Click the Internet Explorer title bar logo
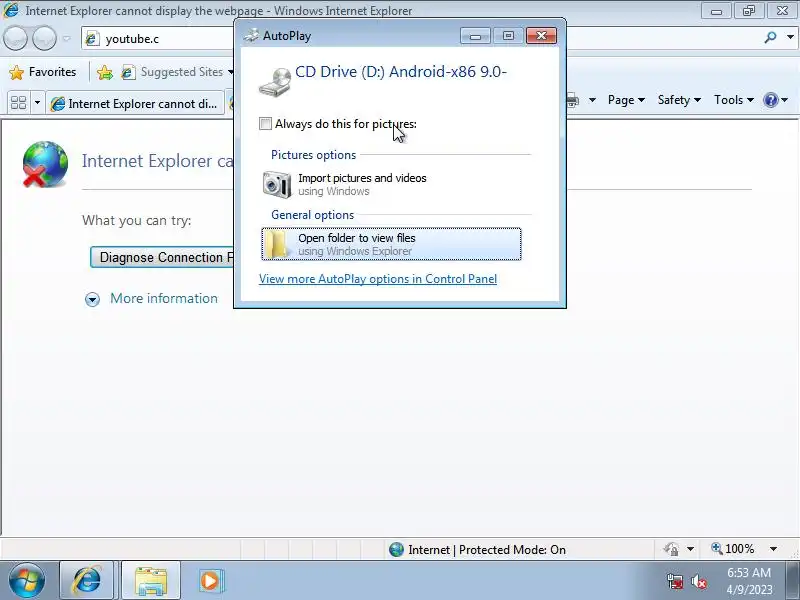This screenshot has height=600, width=800. click(11, 10)
